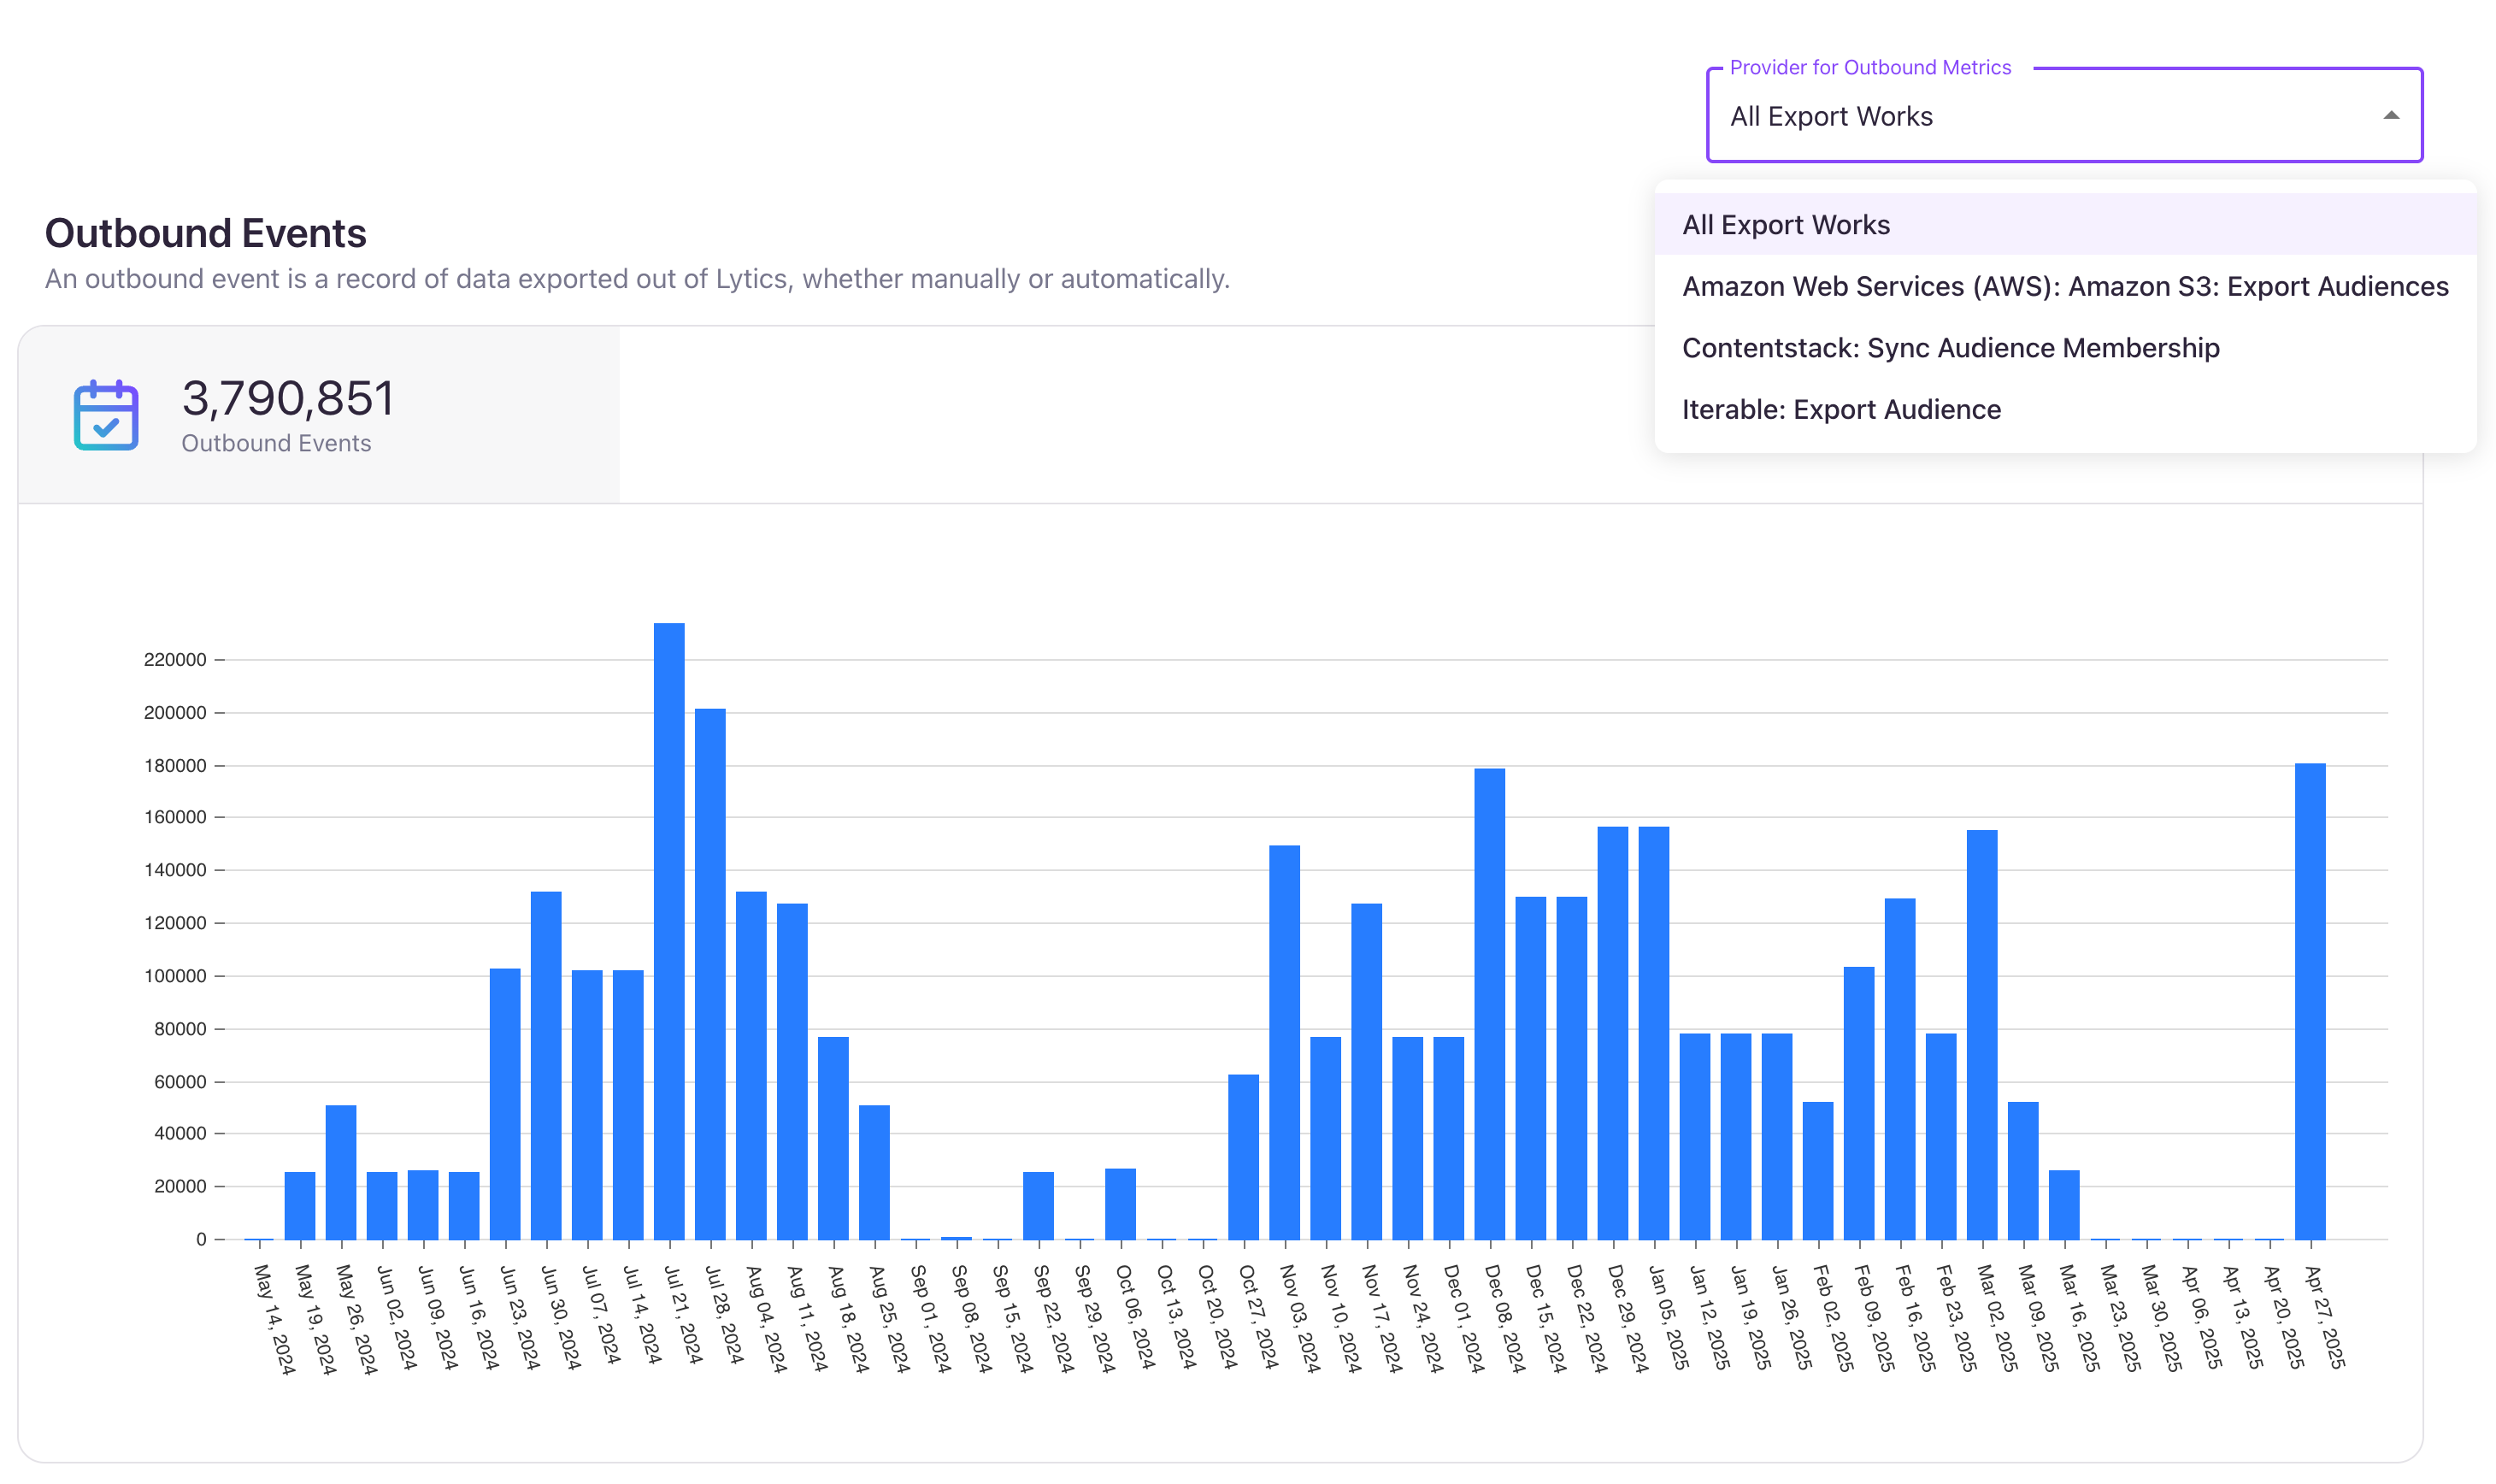Click the 3,790,851 Outbound Events total
The height and width of the screenshot is (1484, 2496).
coord(288,399)
